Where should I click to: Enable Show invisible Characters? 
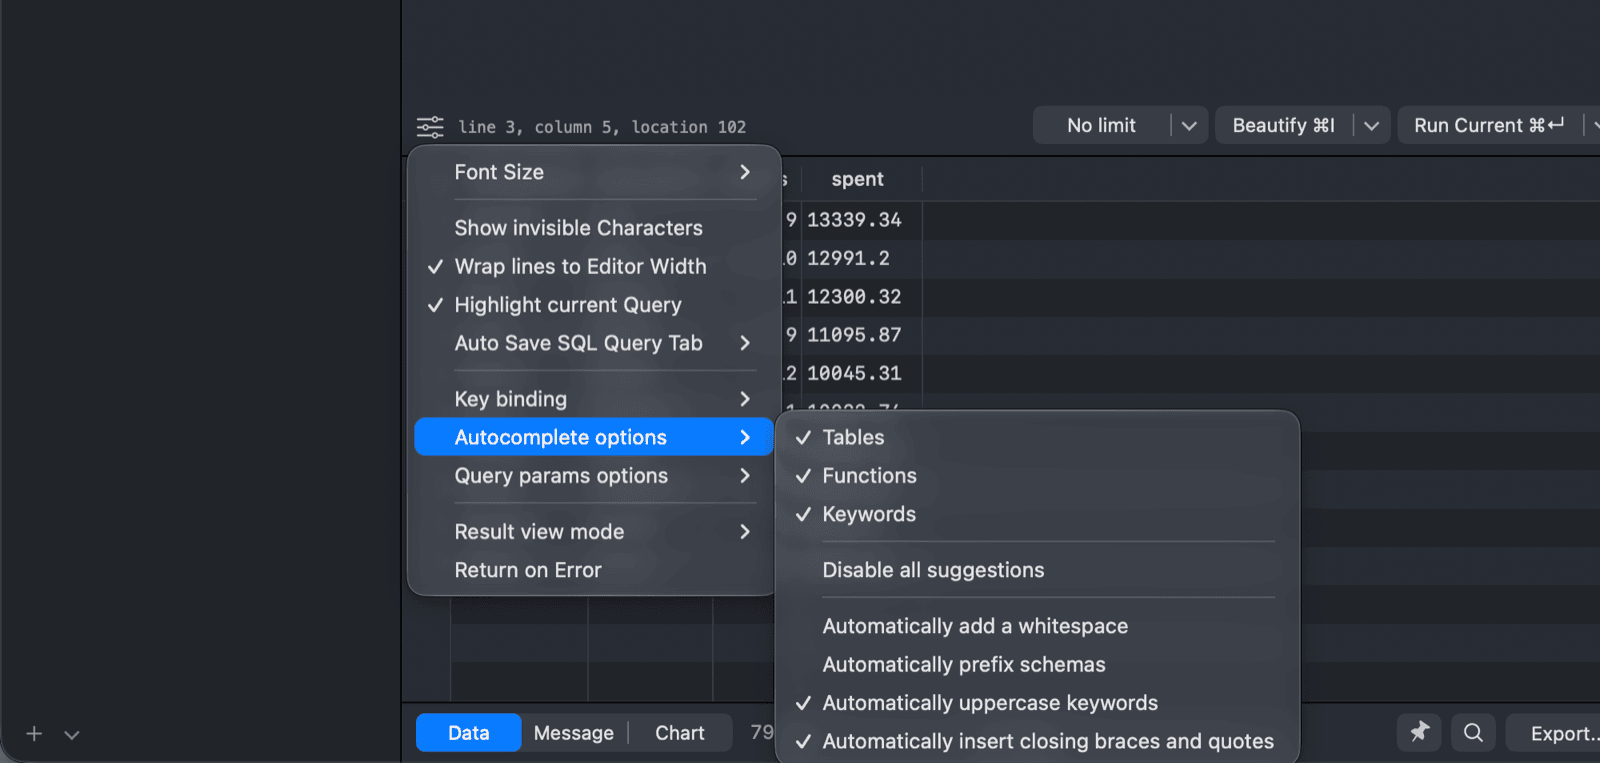pyautogui.click(x=594, y=228)
